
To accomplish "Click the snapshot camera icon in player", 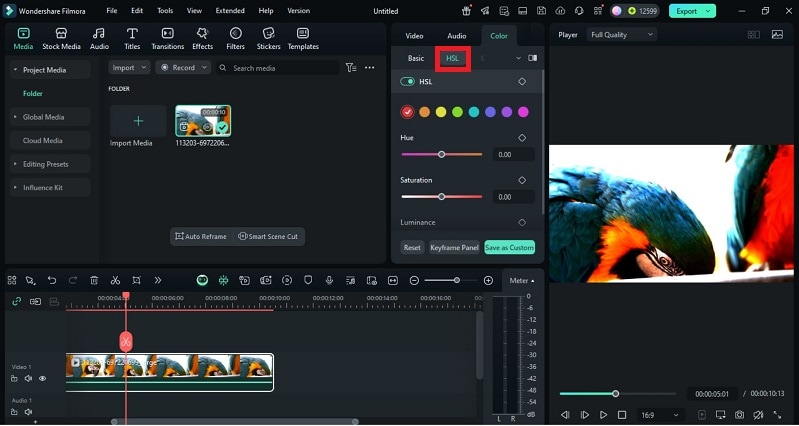I will pyautogui.click(x=739, y=415).
